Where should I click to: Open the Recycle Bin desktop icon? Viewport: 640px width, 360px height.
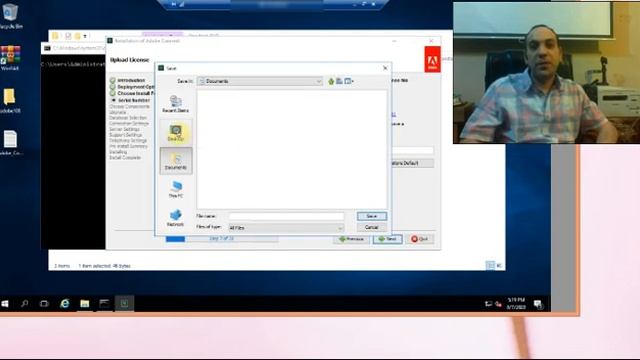(10, 16)
